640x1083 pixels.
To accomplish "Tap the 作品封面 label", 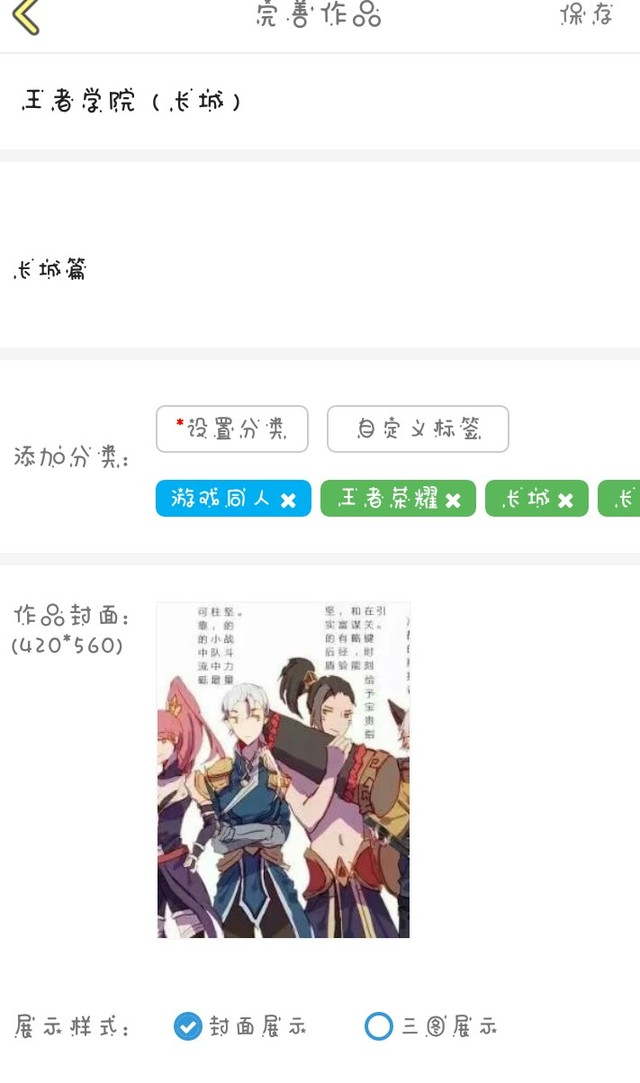I will pyautogui.click(x=71, y=615).
